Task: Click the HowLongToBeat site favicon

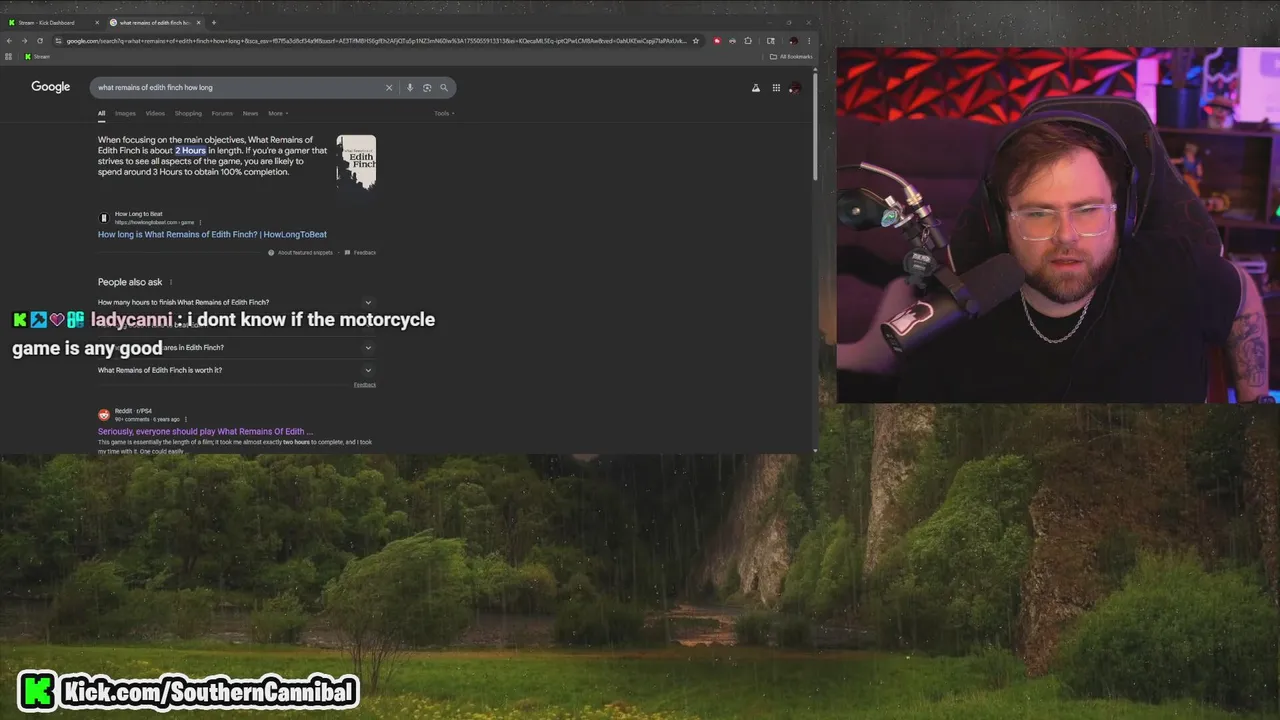Action: click(x=103, y=218)
